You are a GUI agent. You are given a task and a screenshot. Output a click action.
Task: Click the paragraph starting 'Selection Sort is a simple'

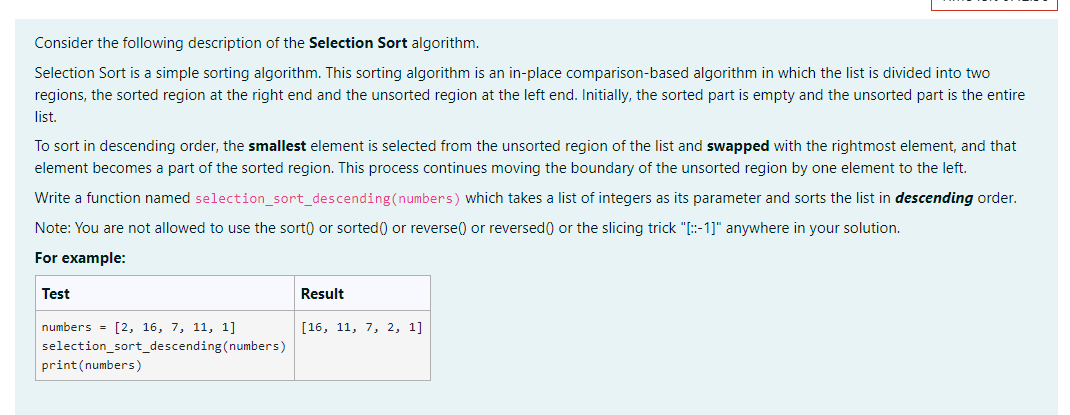point(530,95)
